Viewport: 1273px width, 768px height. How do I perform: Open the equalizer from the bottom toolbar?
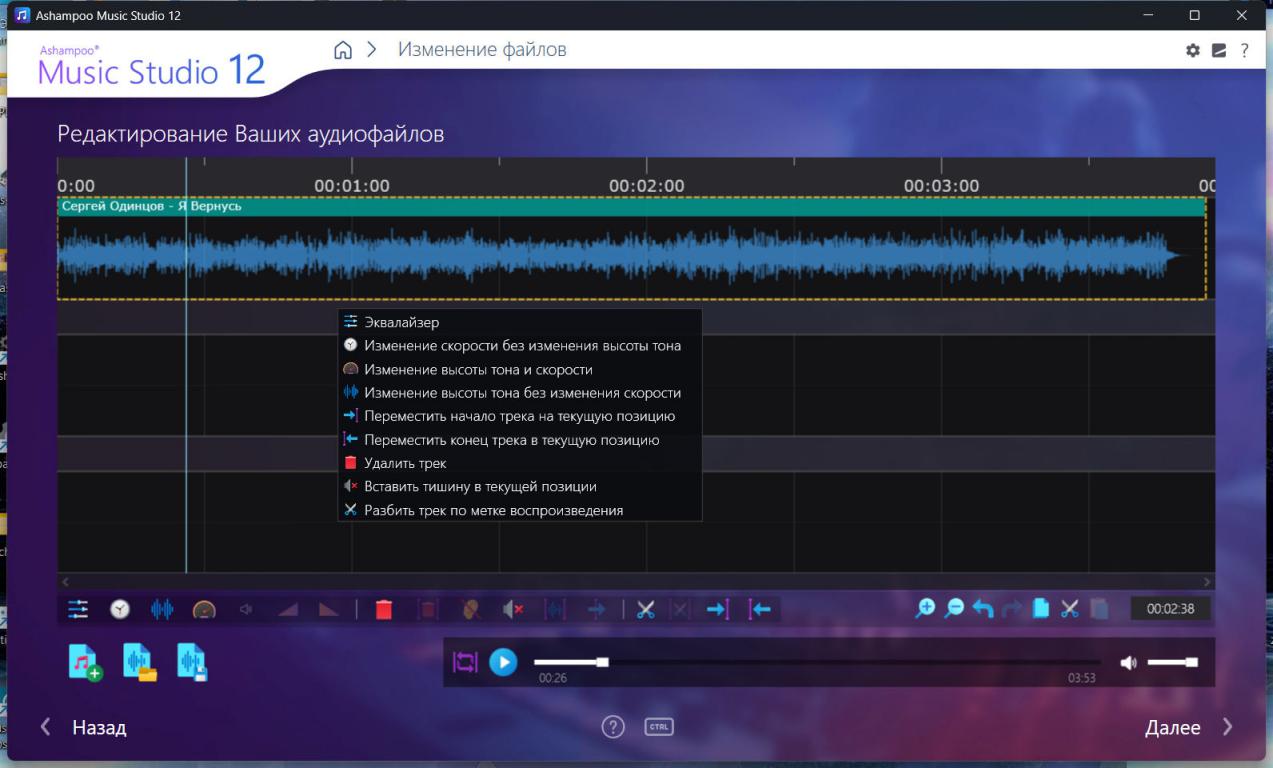coord(78,609)
